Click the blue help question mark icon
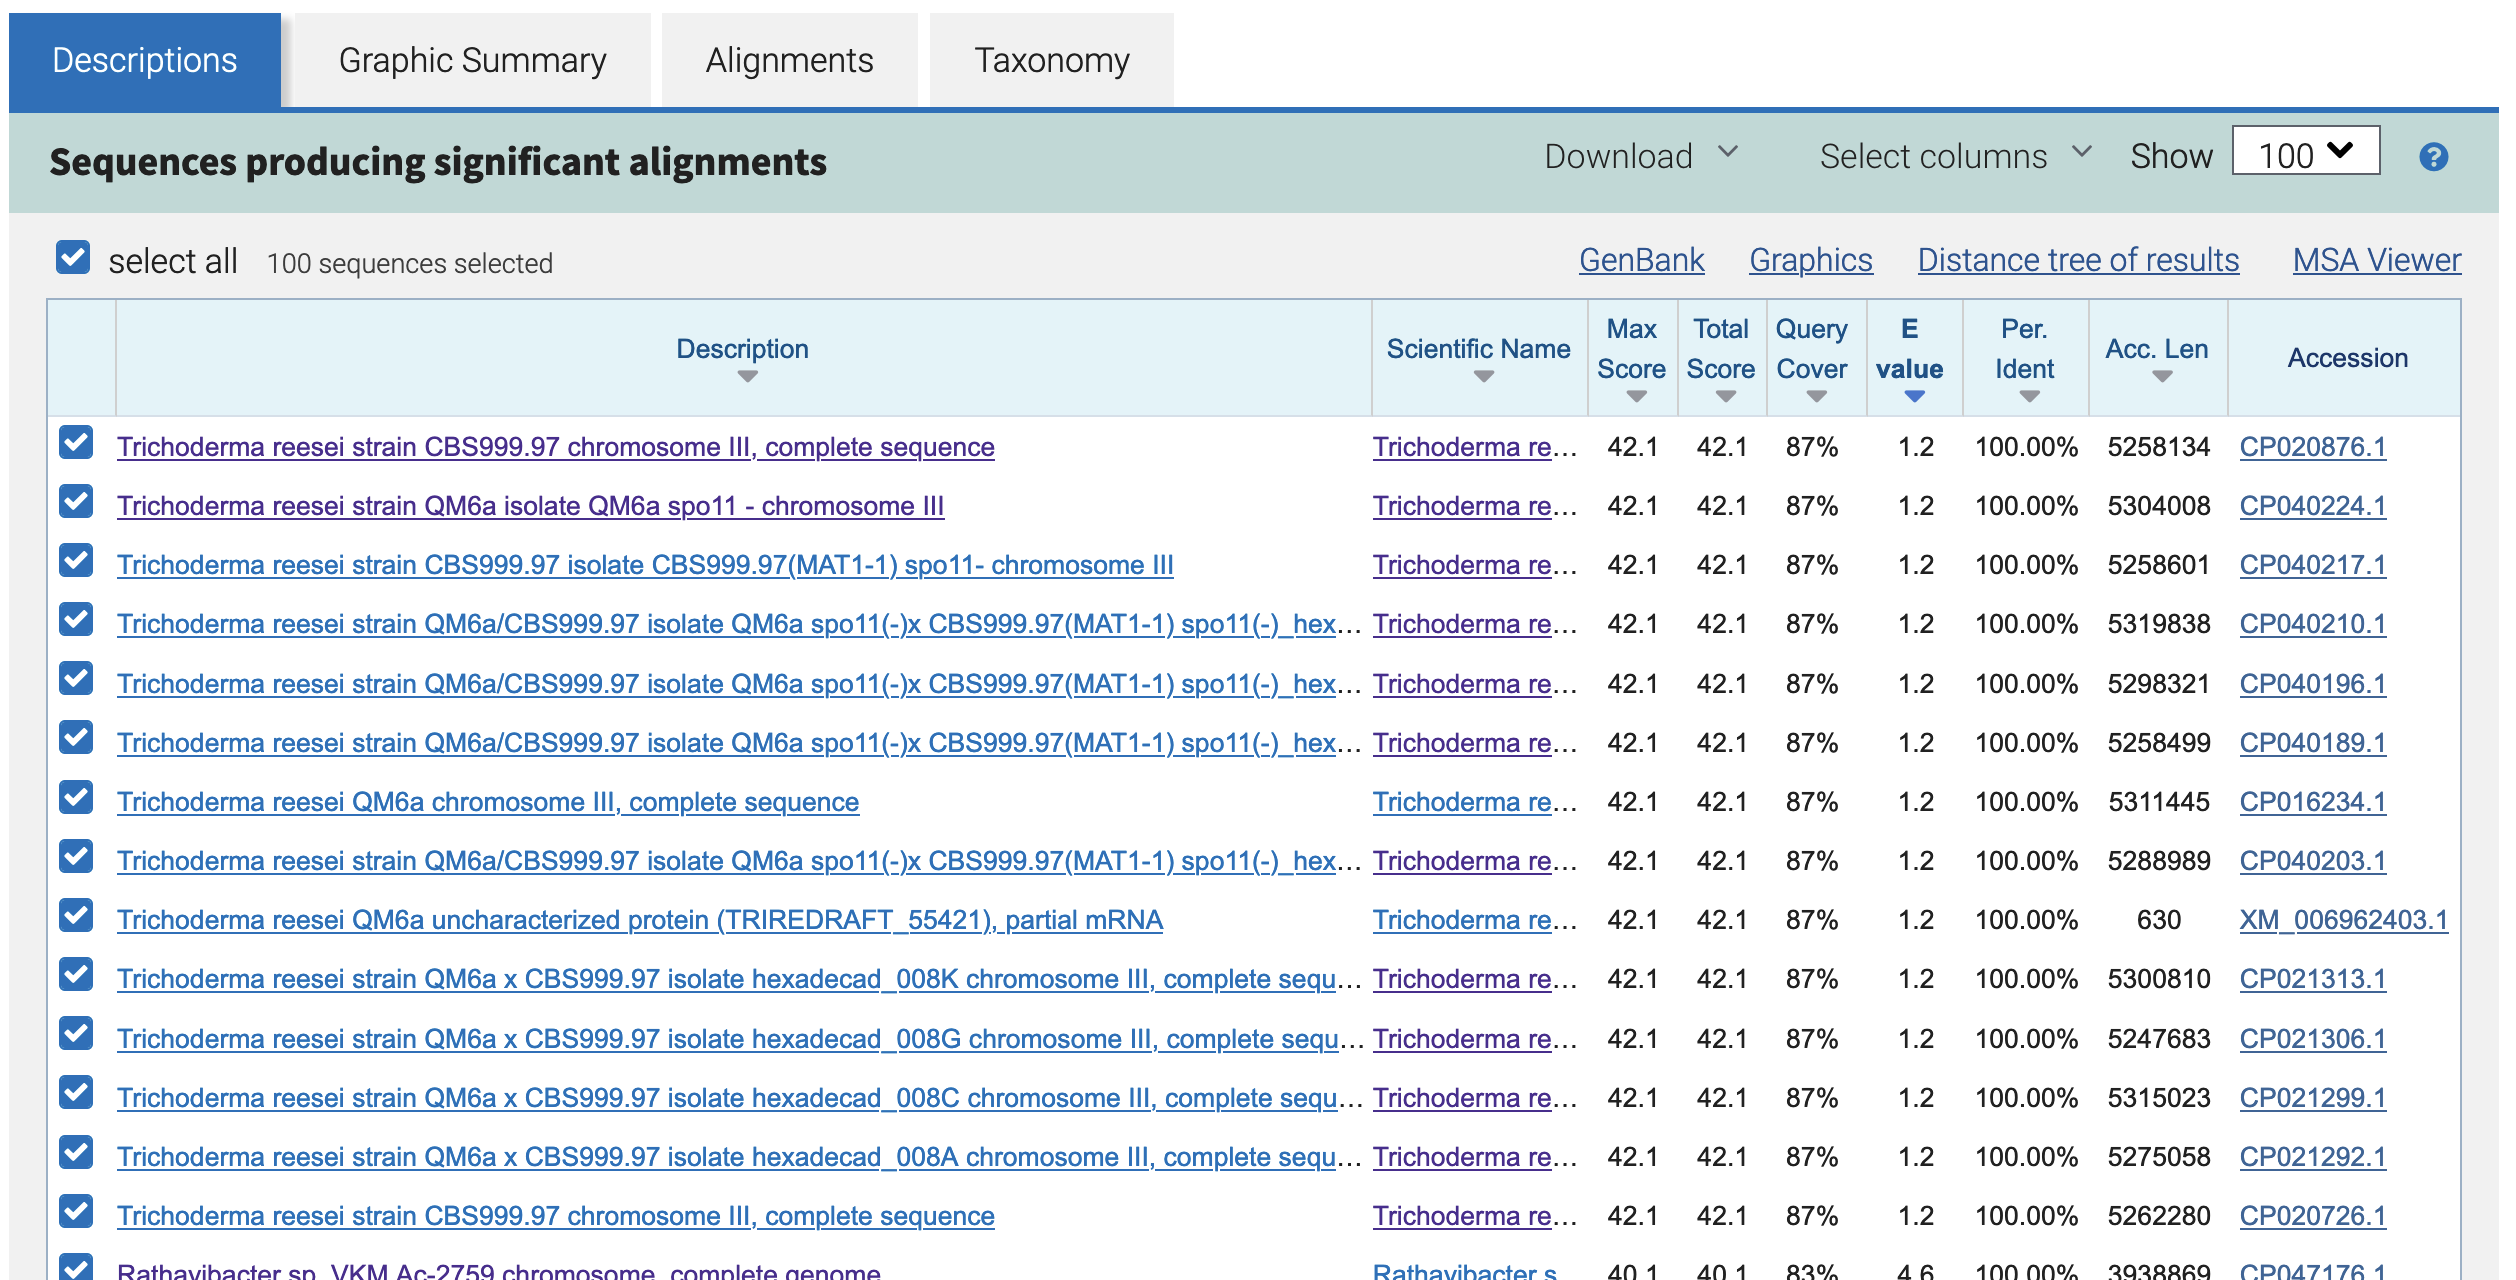This screenshot has height=1280, width=2516. (2433, 157)
